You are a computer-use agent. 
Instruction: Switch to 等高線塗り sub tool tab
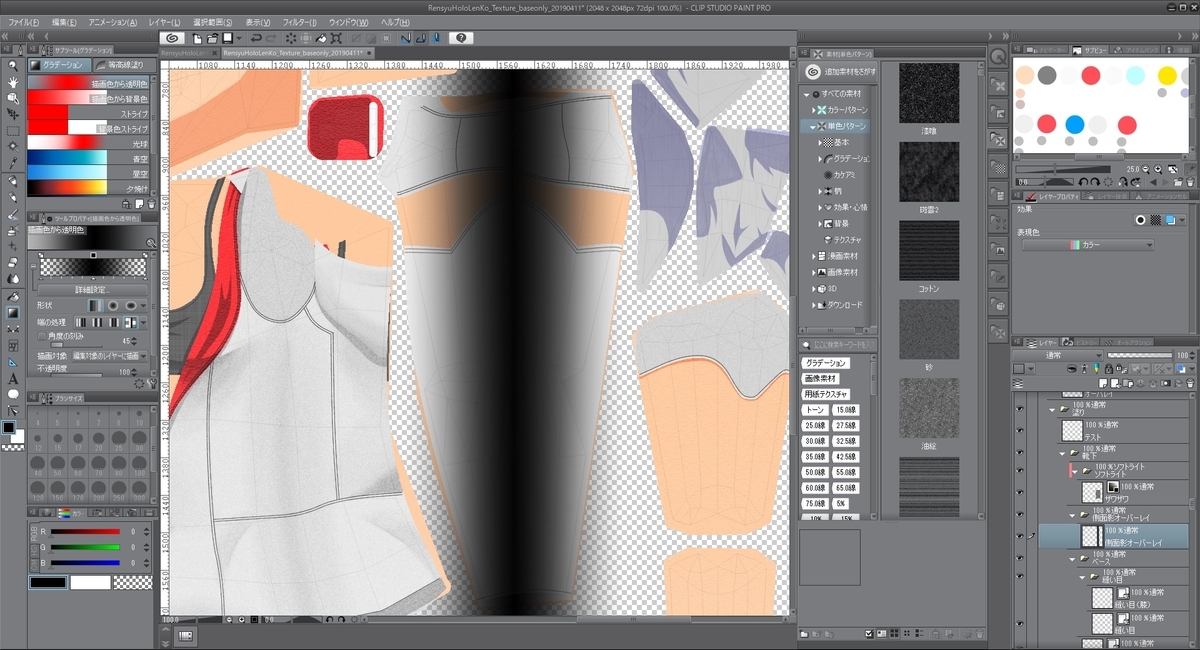coord(123,64)
